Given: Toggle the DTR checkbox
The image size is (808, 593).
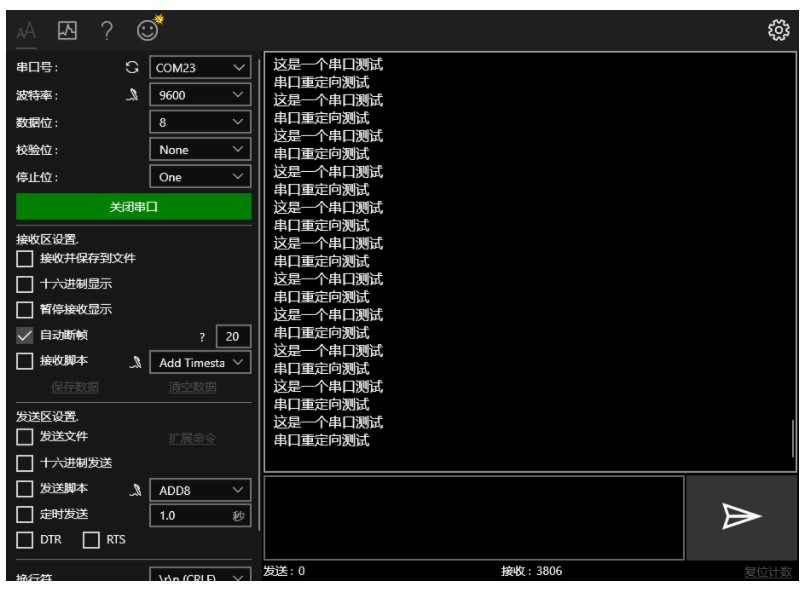Looking at the screenshot, I should (25, 540).
